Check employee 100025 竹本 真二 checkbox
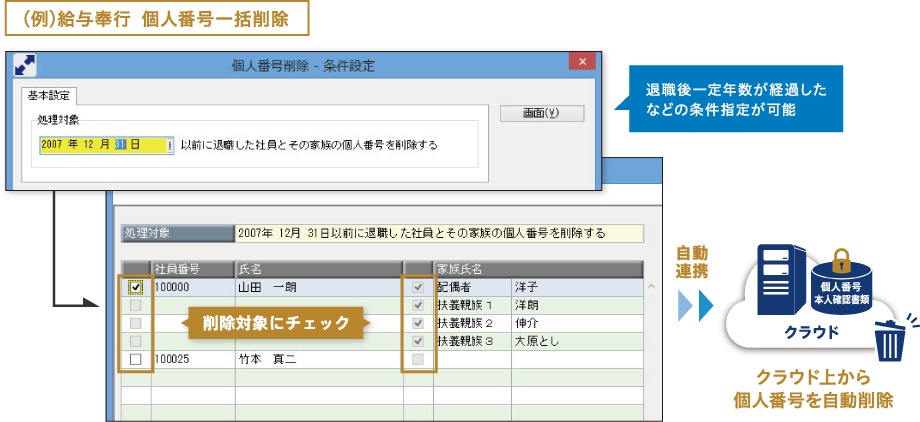Screen dimensions: 920x422 (136, 359)
